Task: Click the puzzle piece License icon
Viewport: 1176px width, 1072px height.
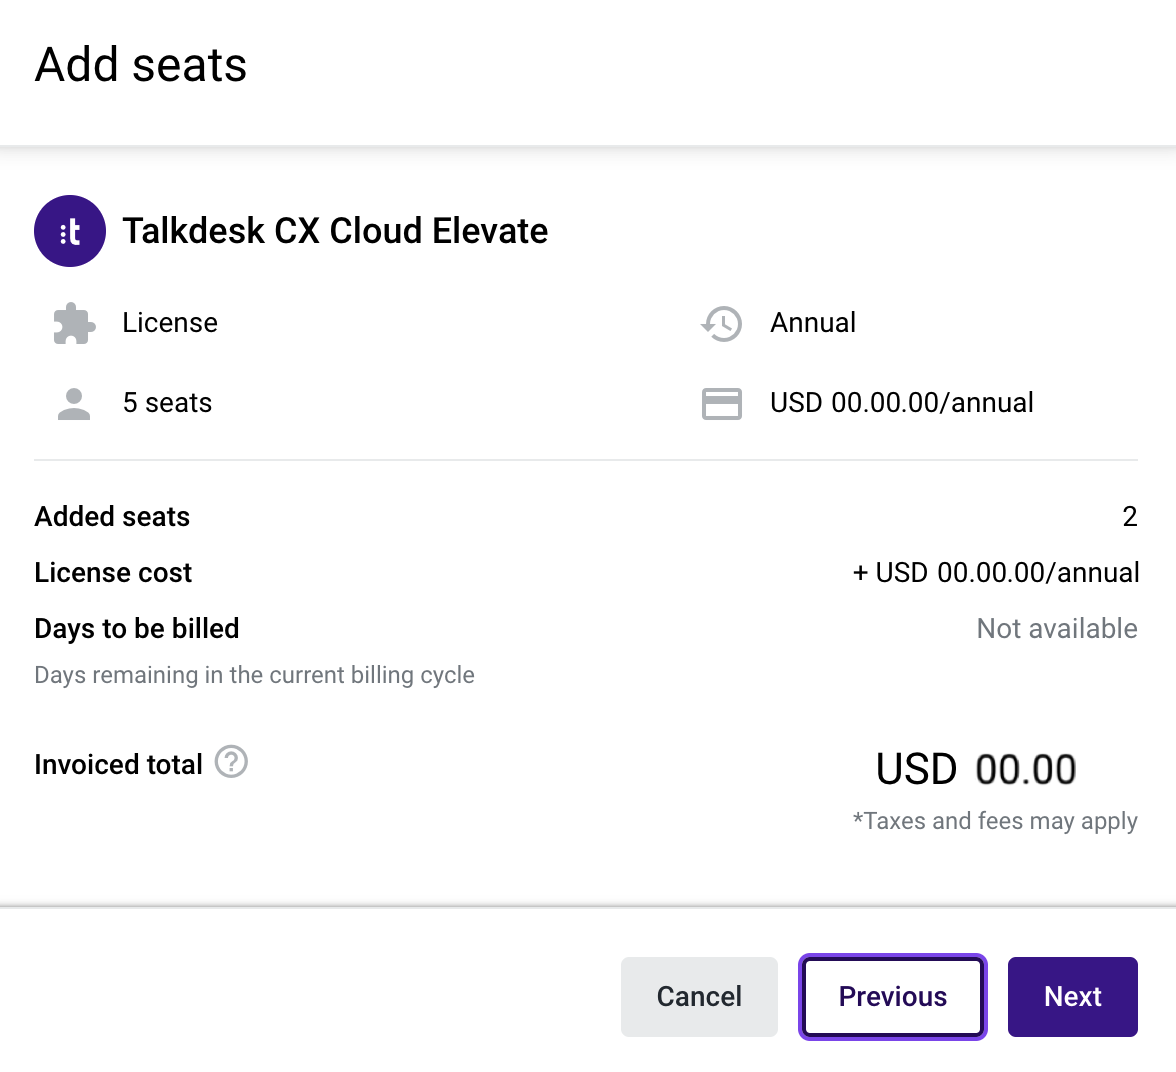Action: (x=74, y=323)
